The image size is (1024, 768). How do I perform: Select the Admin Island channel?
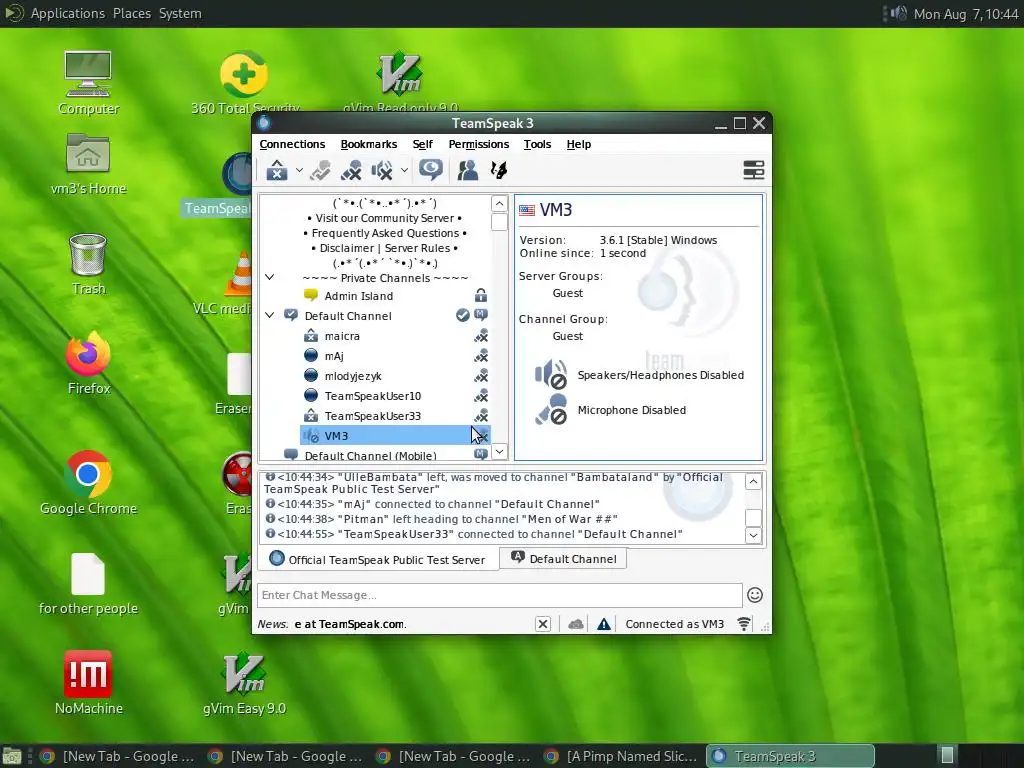pos(359,296)
